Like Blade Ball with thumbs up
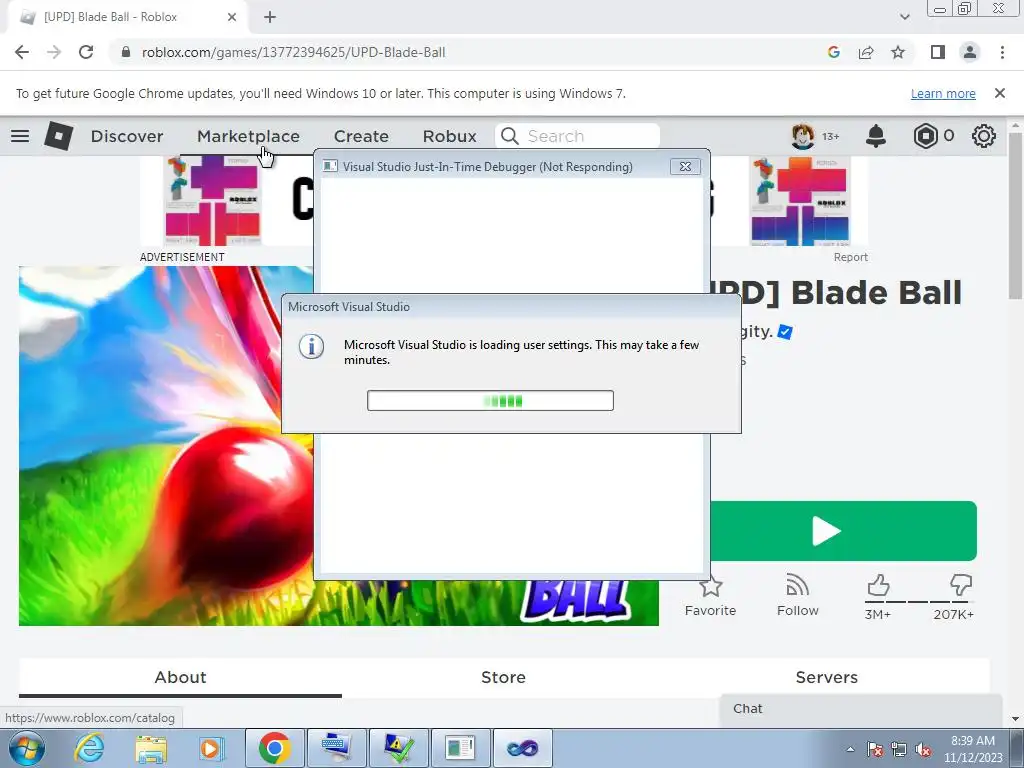 click(878, 585)
